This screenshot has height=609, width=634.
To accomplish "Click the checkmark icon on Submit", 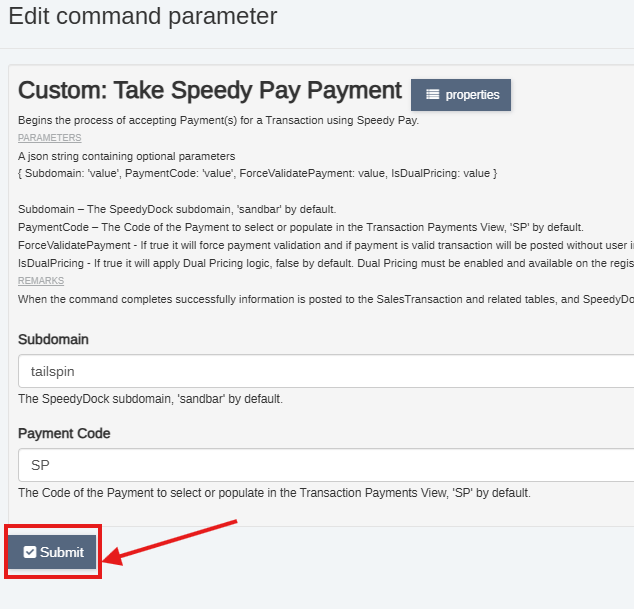I will point(30,552).
